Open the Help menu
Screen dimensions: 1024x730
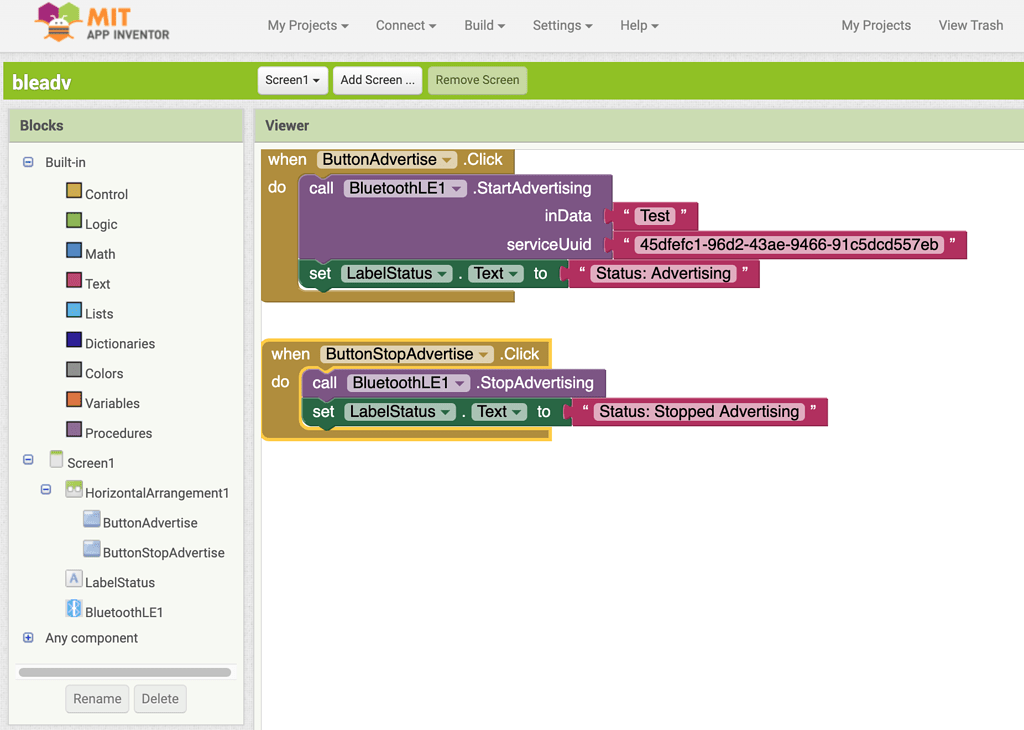[638, 25]
